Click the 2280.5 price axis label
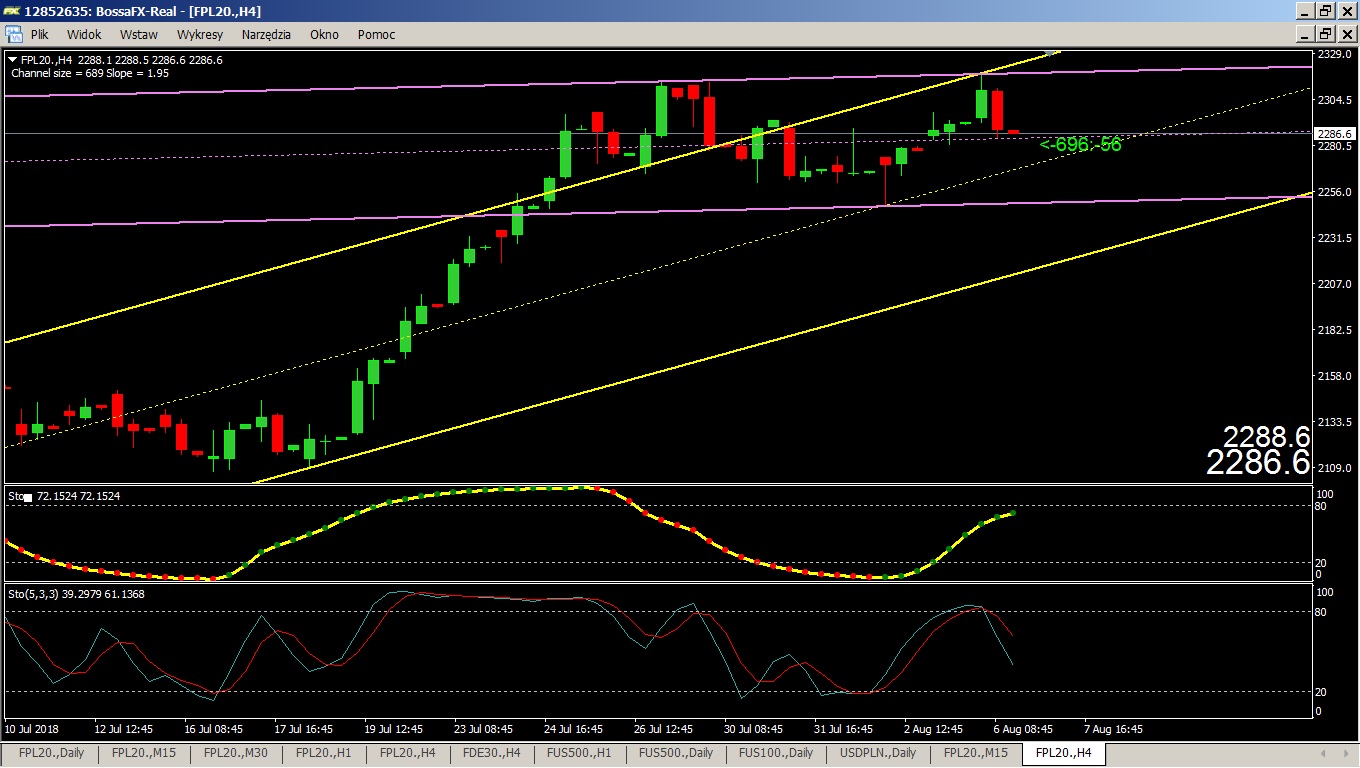This screenshot has width=1360, height=768. pos(1335,146)
